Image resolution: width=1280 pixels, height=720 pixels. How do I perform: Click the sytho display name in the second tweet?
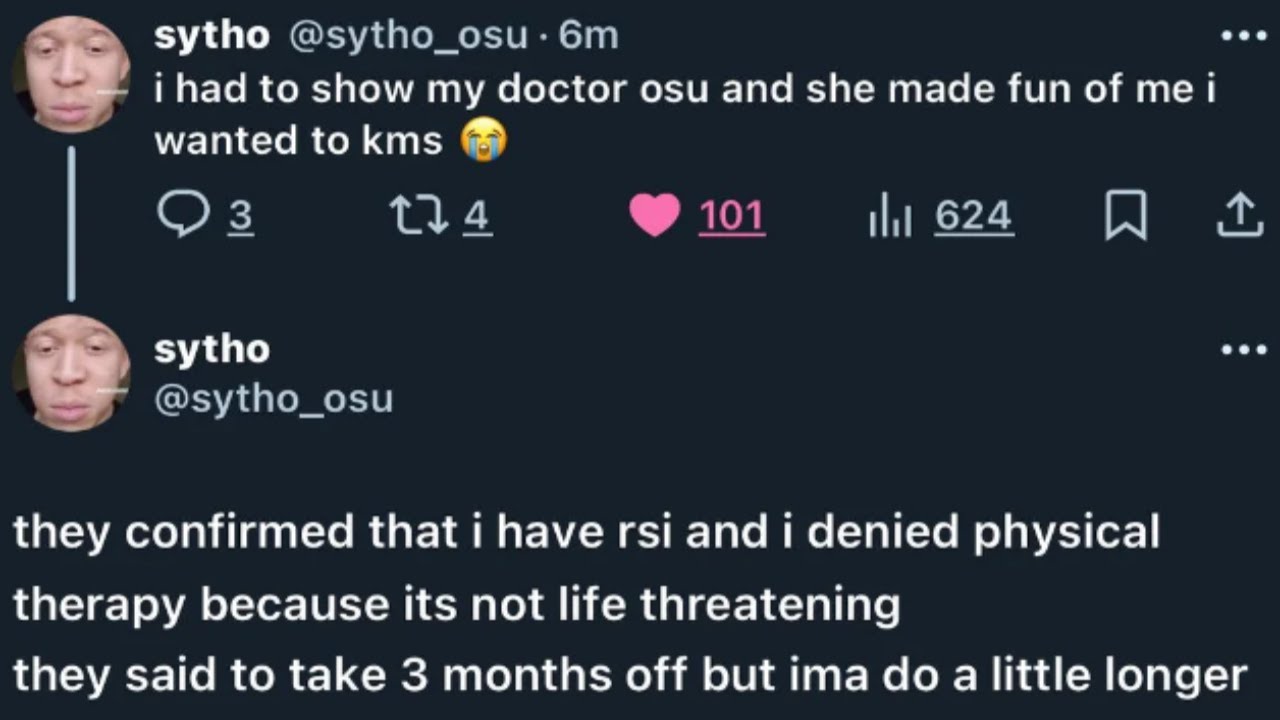click(211, 349)
